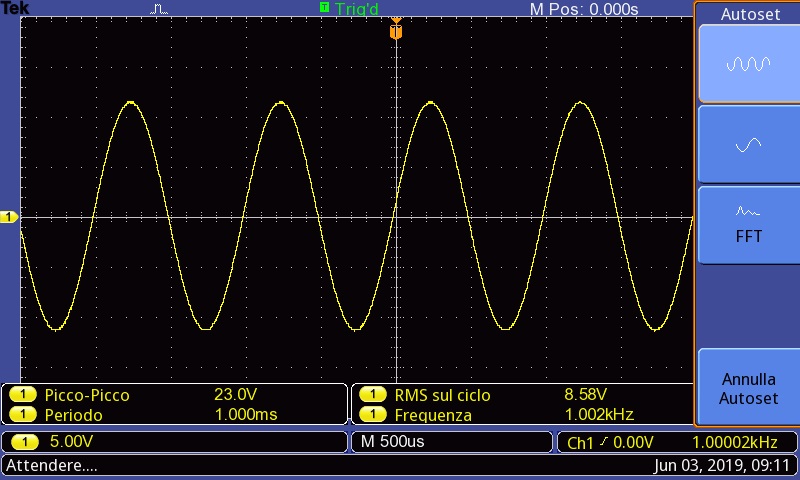The image size is (800, 480).
Task: Click the Periodo measurement label
Action: coord(73,415)
